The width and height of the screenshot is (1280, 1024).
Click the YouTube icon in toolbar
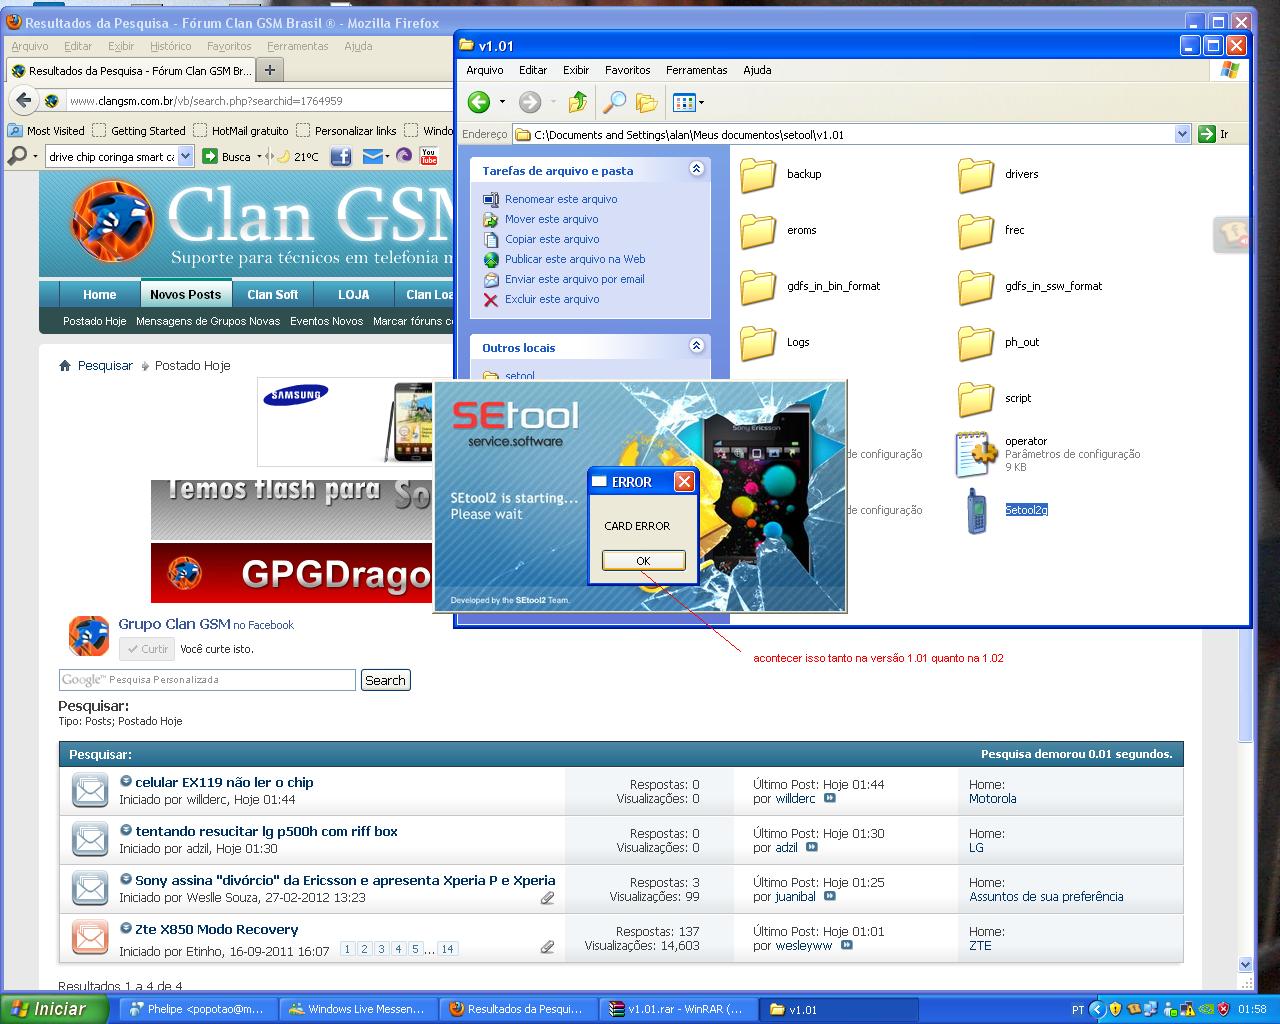(429, 156)
